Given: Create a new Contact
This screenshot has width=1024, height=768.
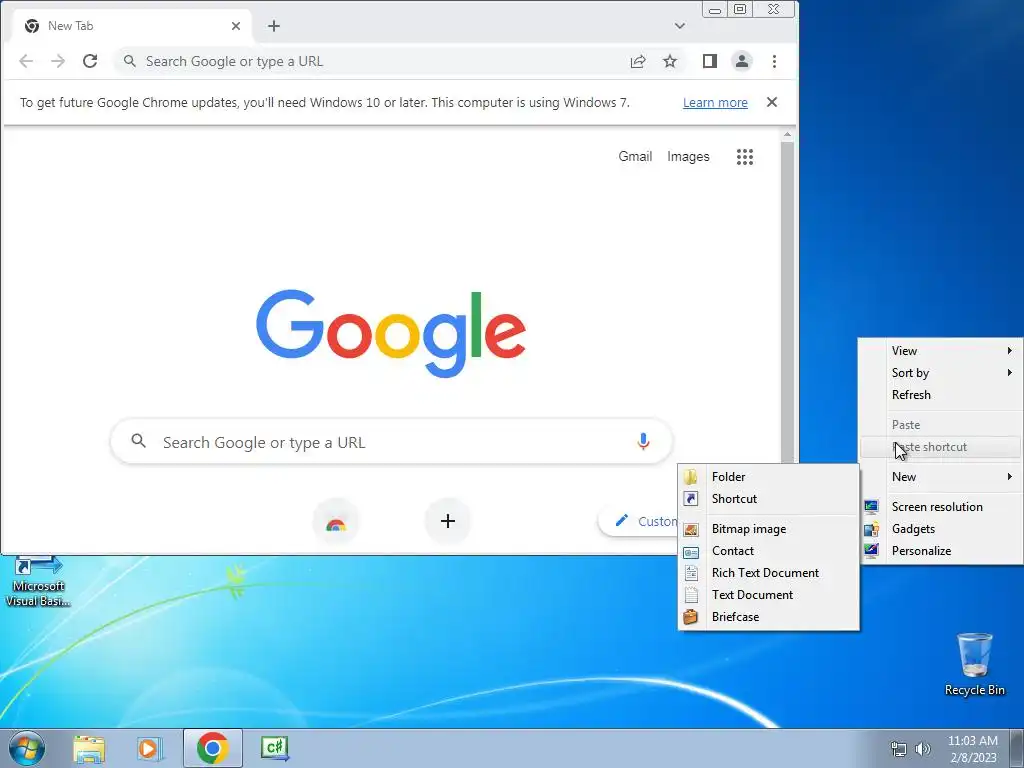Looking at the screenshot, I should click(x=769, y=551).
